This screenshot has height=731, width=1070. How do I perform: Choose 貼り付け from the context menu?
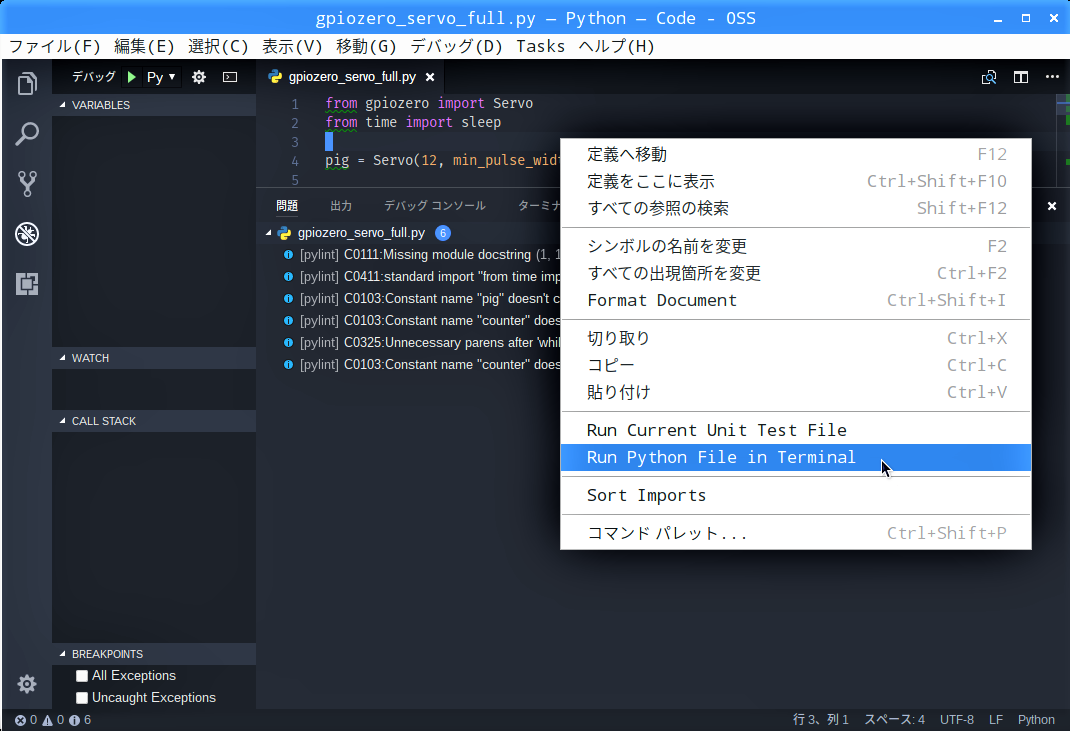796,392
